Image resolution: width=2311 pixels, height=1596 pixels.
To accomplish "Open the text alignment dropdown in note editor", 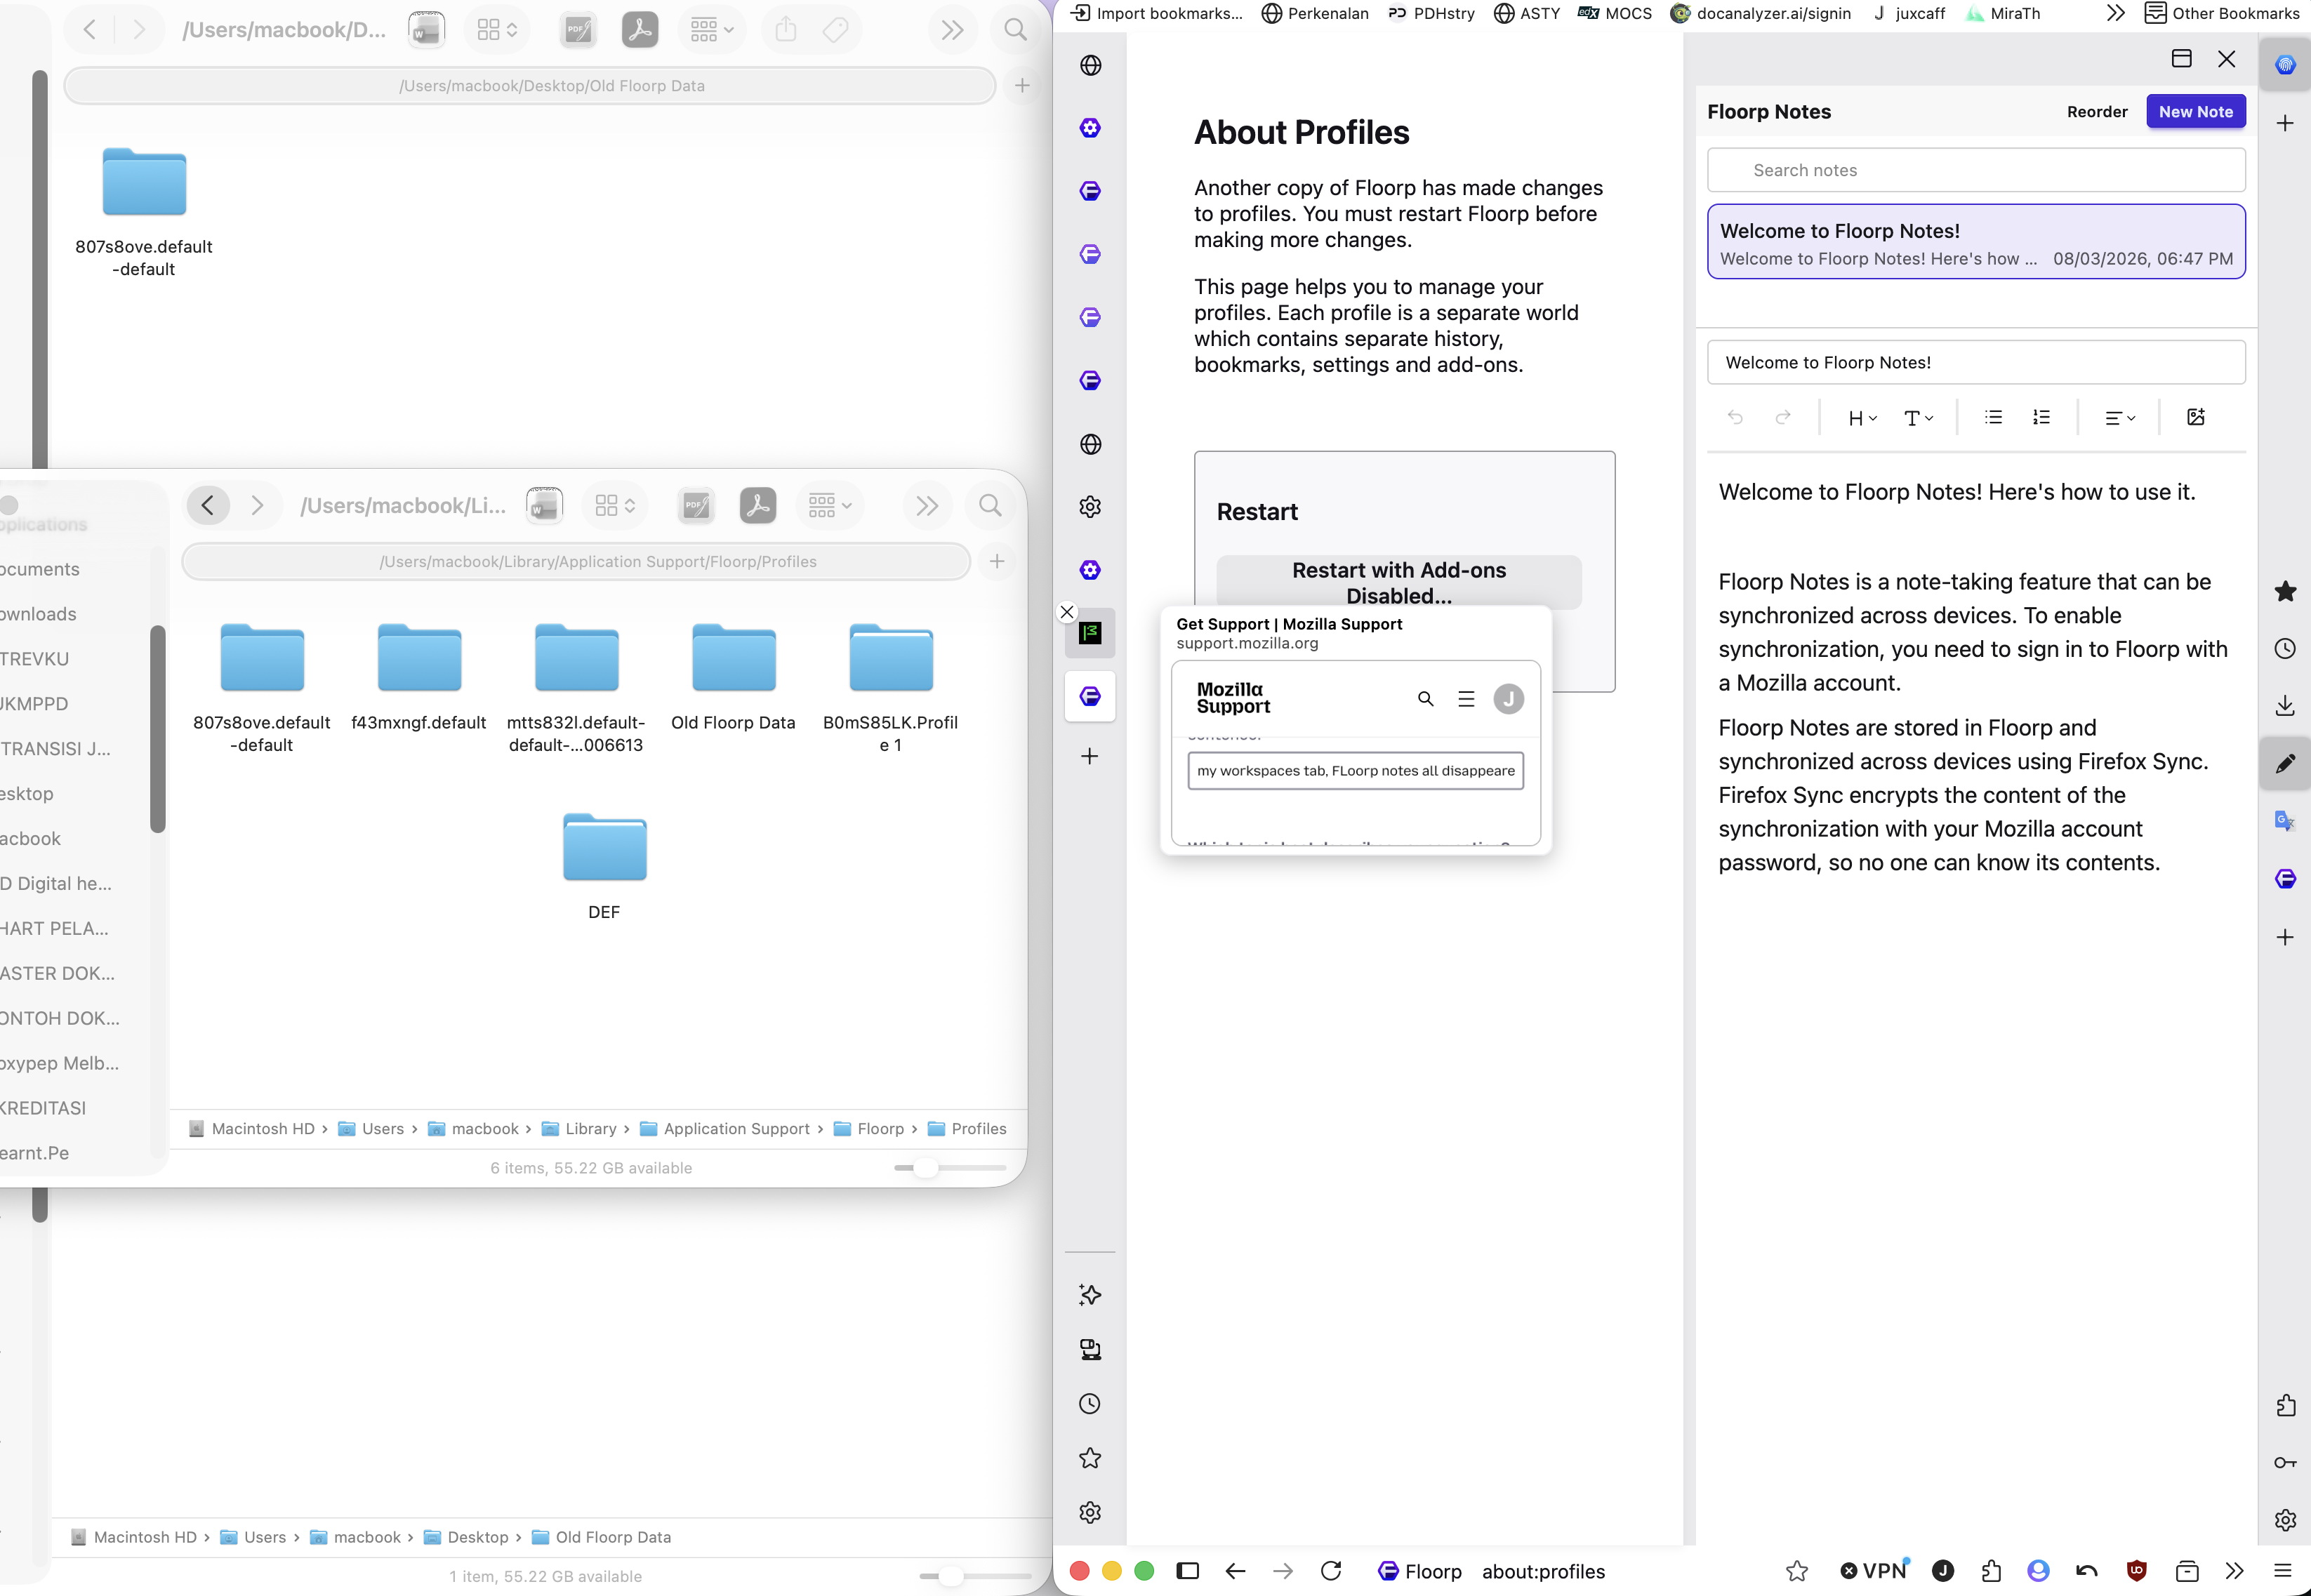I will tap(2120, 418).
